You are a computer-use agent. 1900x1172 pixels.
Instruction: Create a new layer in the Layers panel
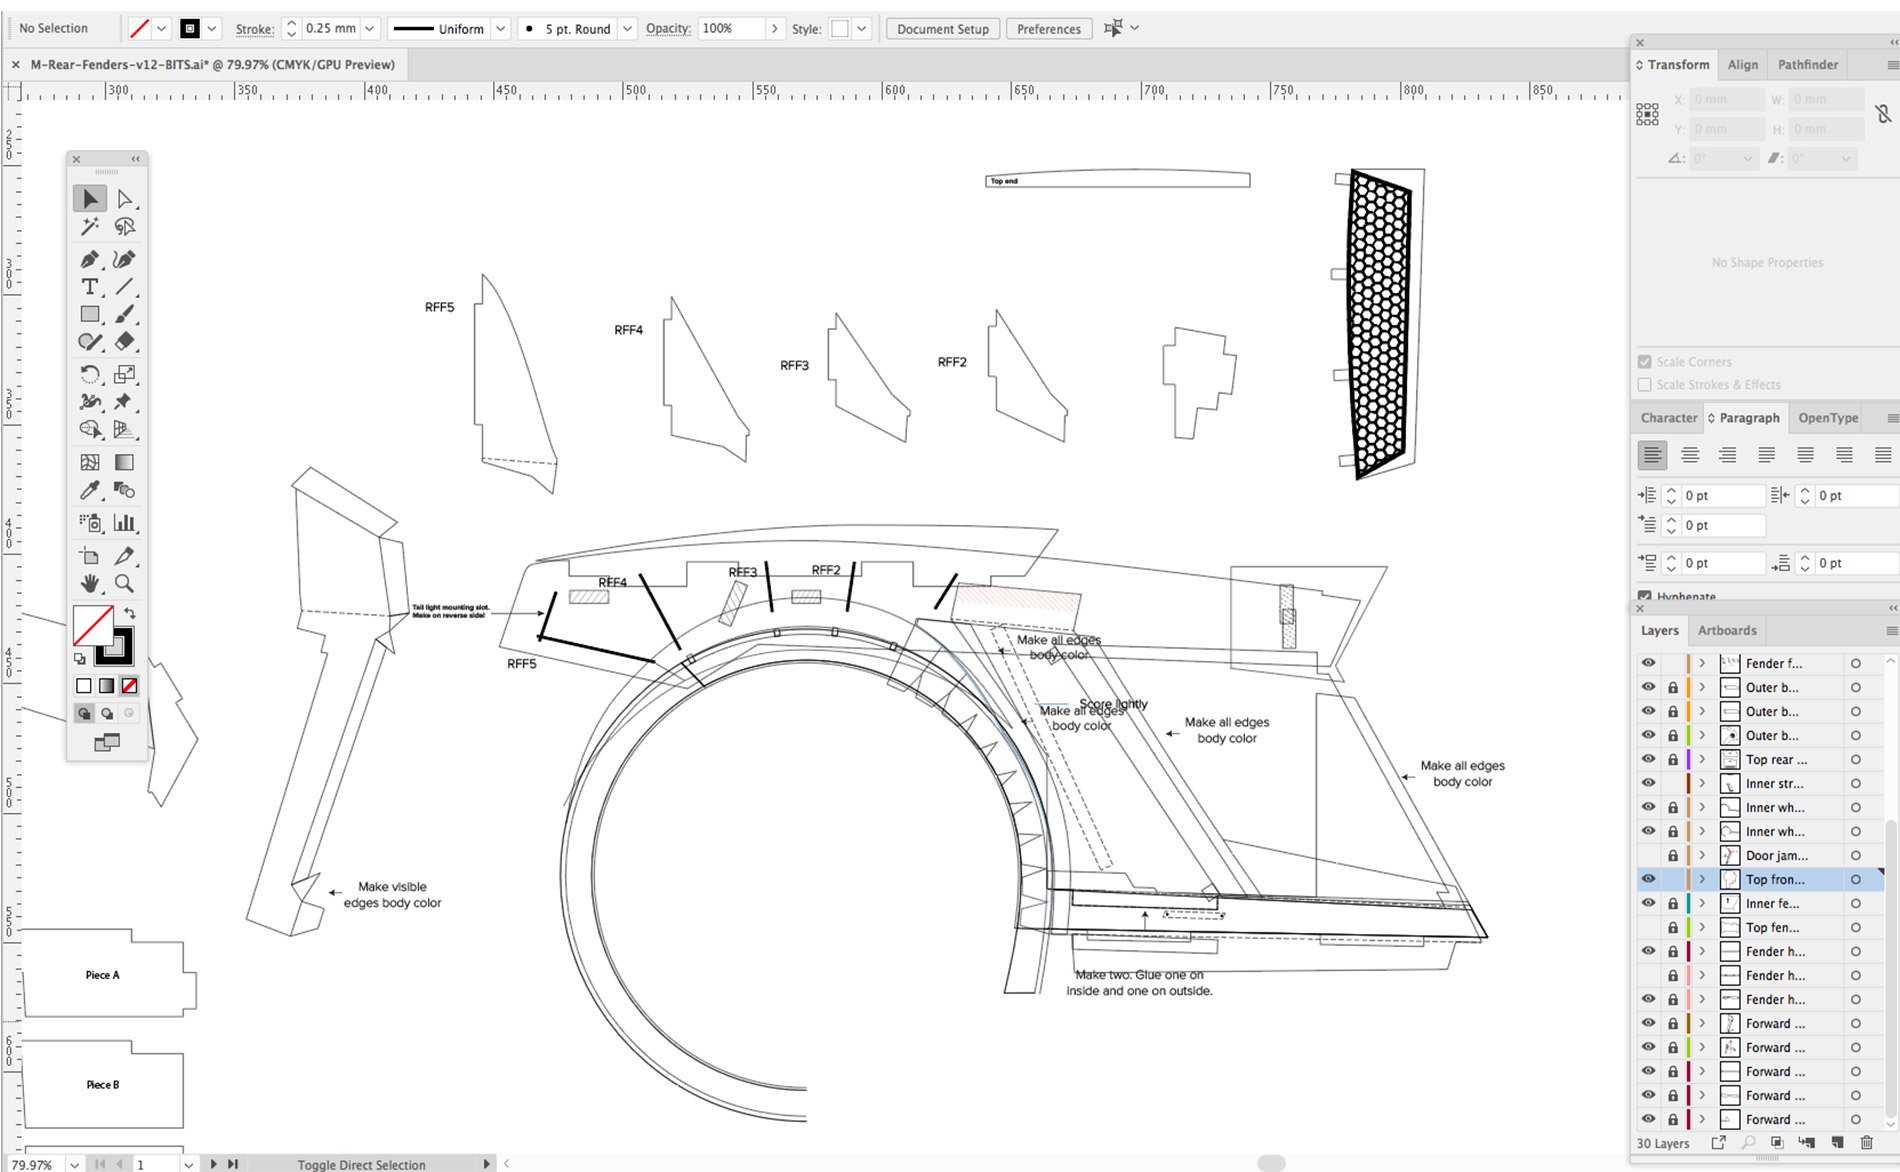(1836, 1142)
